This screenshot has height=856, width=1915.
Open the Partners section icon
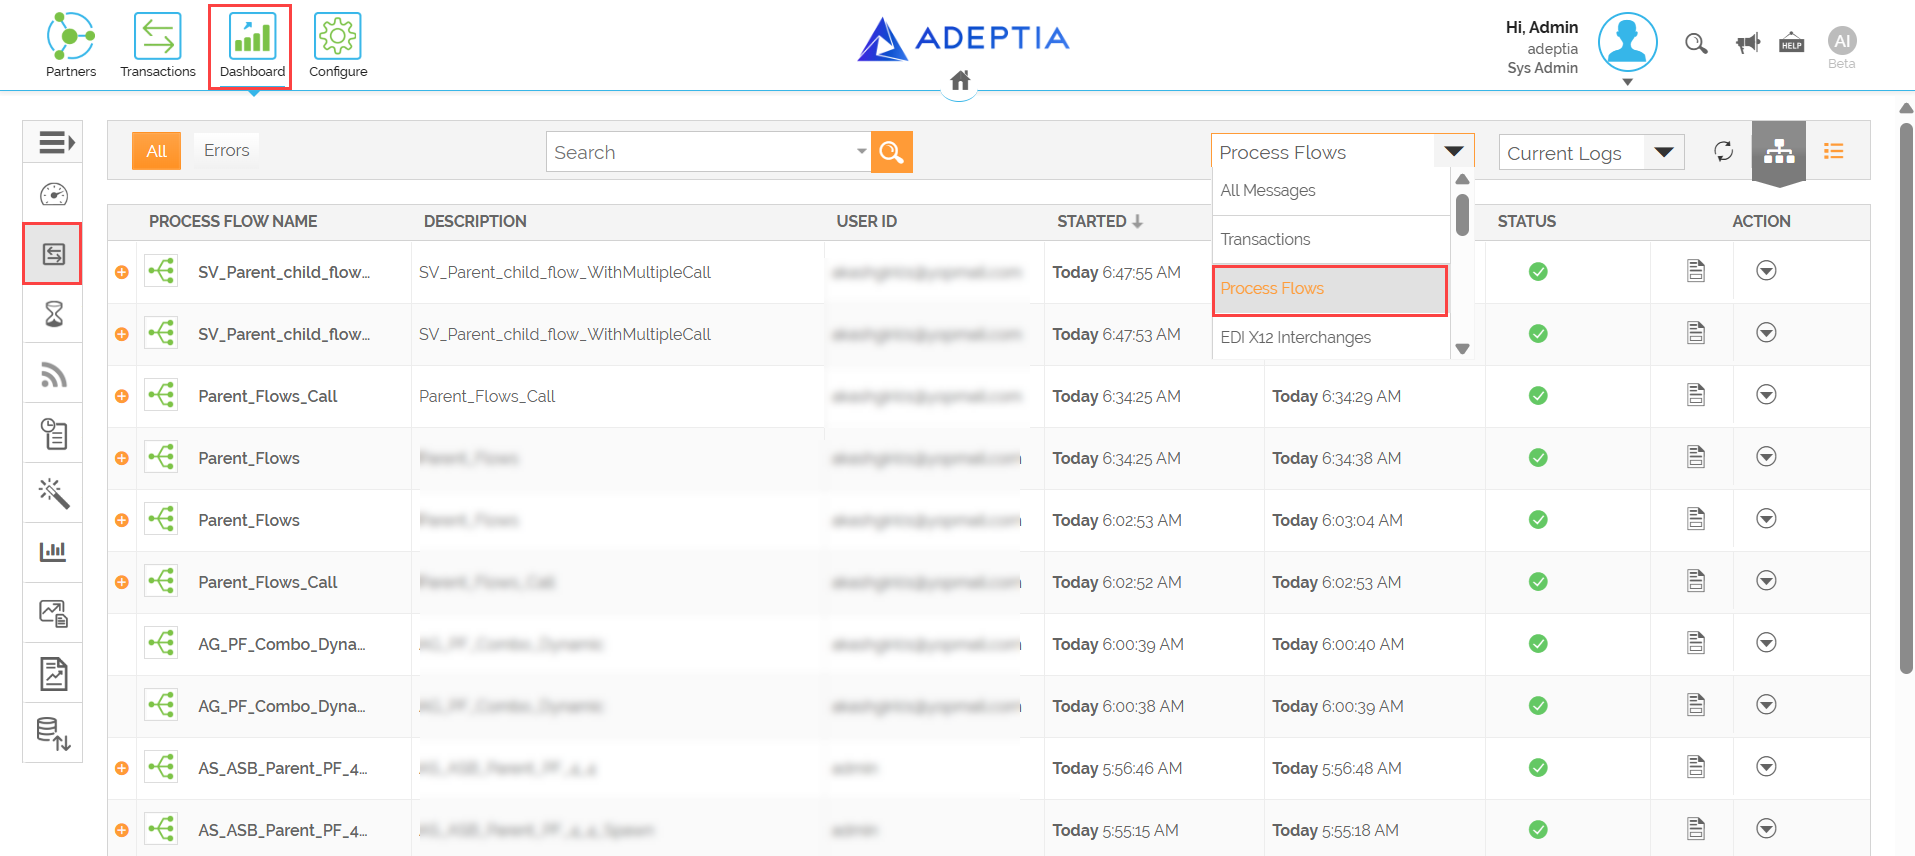(x=71, y=37)
